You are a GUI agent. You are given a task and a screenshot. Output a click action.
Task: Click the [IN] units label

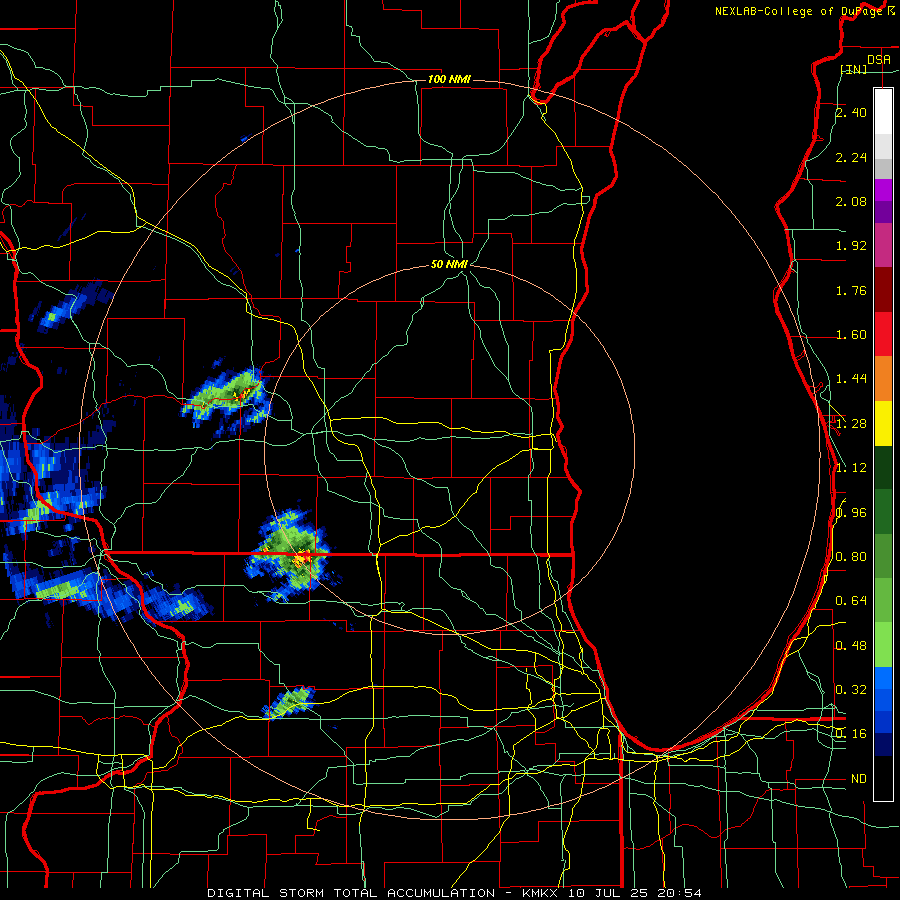[854, 69]
